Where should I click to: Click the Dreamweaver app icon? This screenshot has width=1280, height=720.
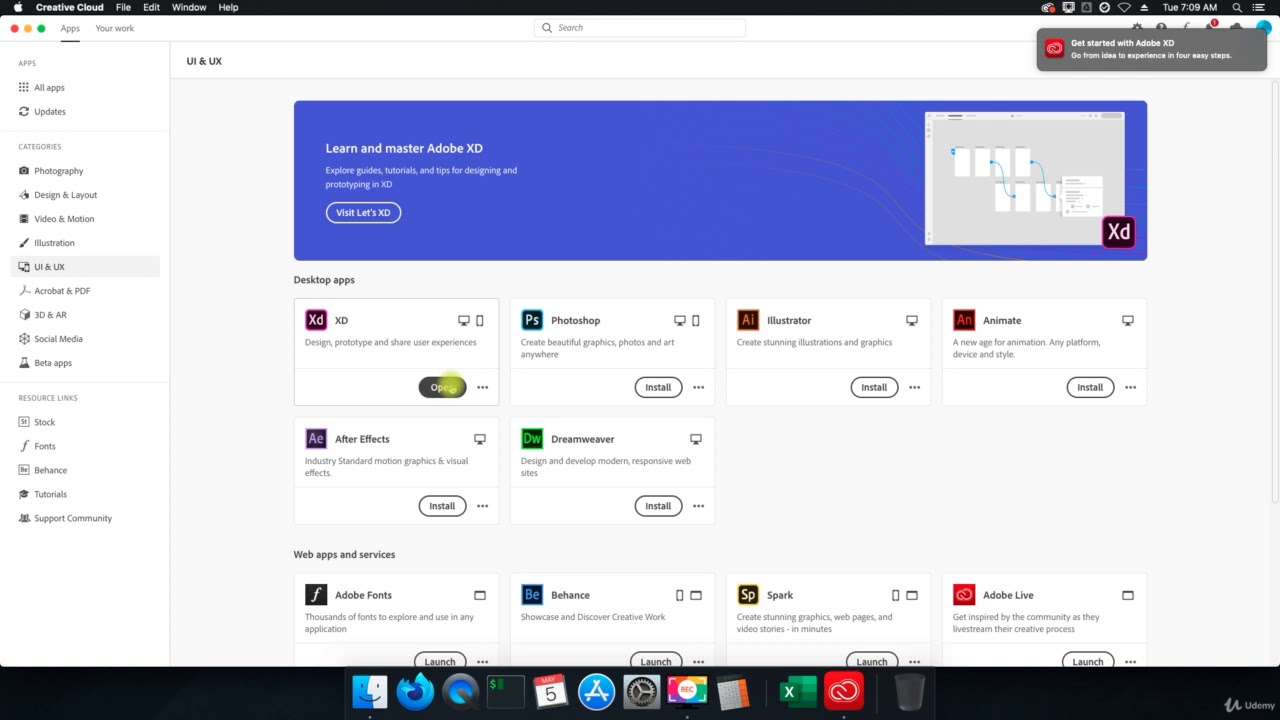[x=532, y=439]
